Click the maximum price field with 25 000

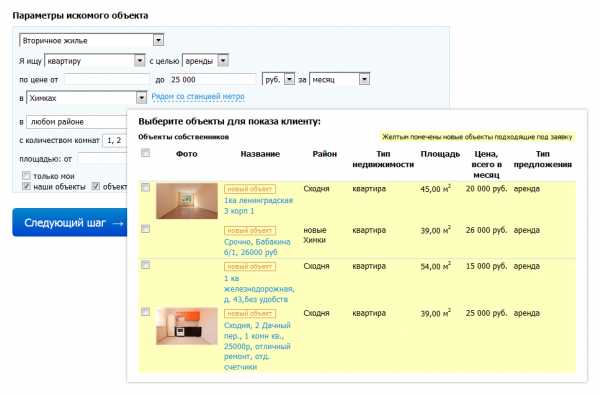tap(213, 79)
